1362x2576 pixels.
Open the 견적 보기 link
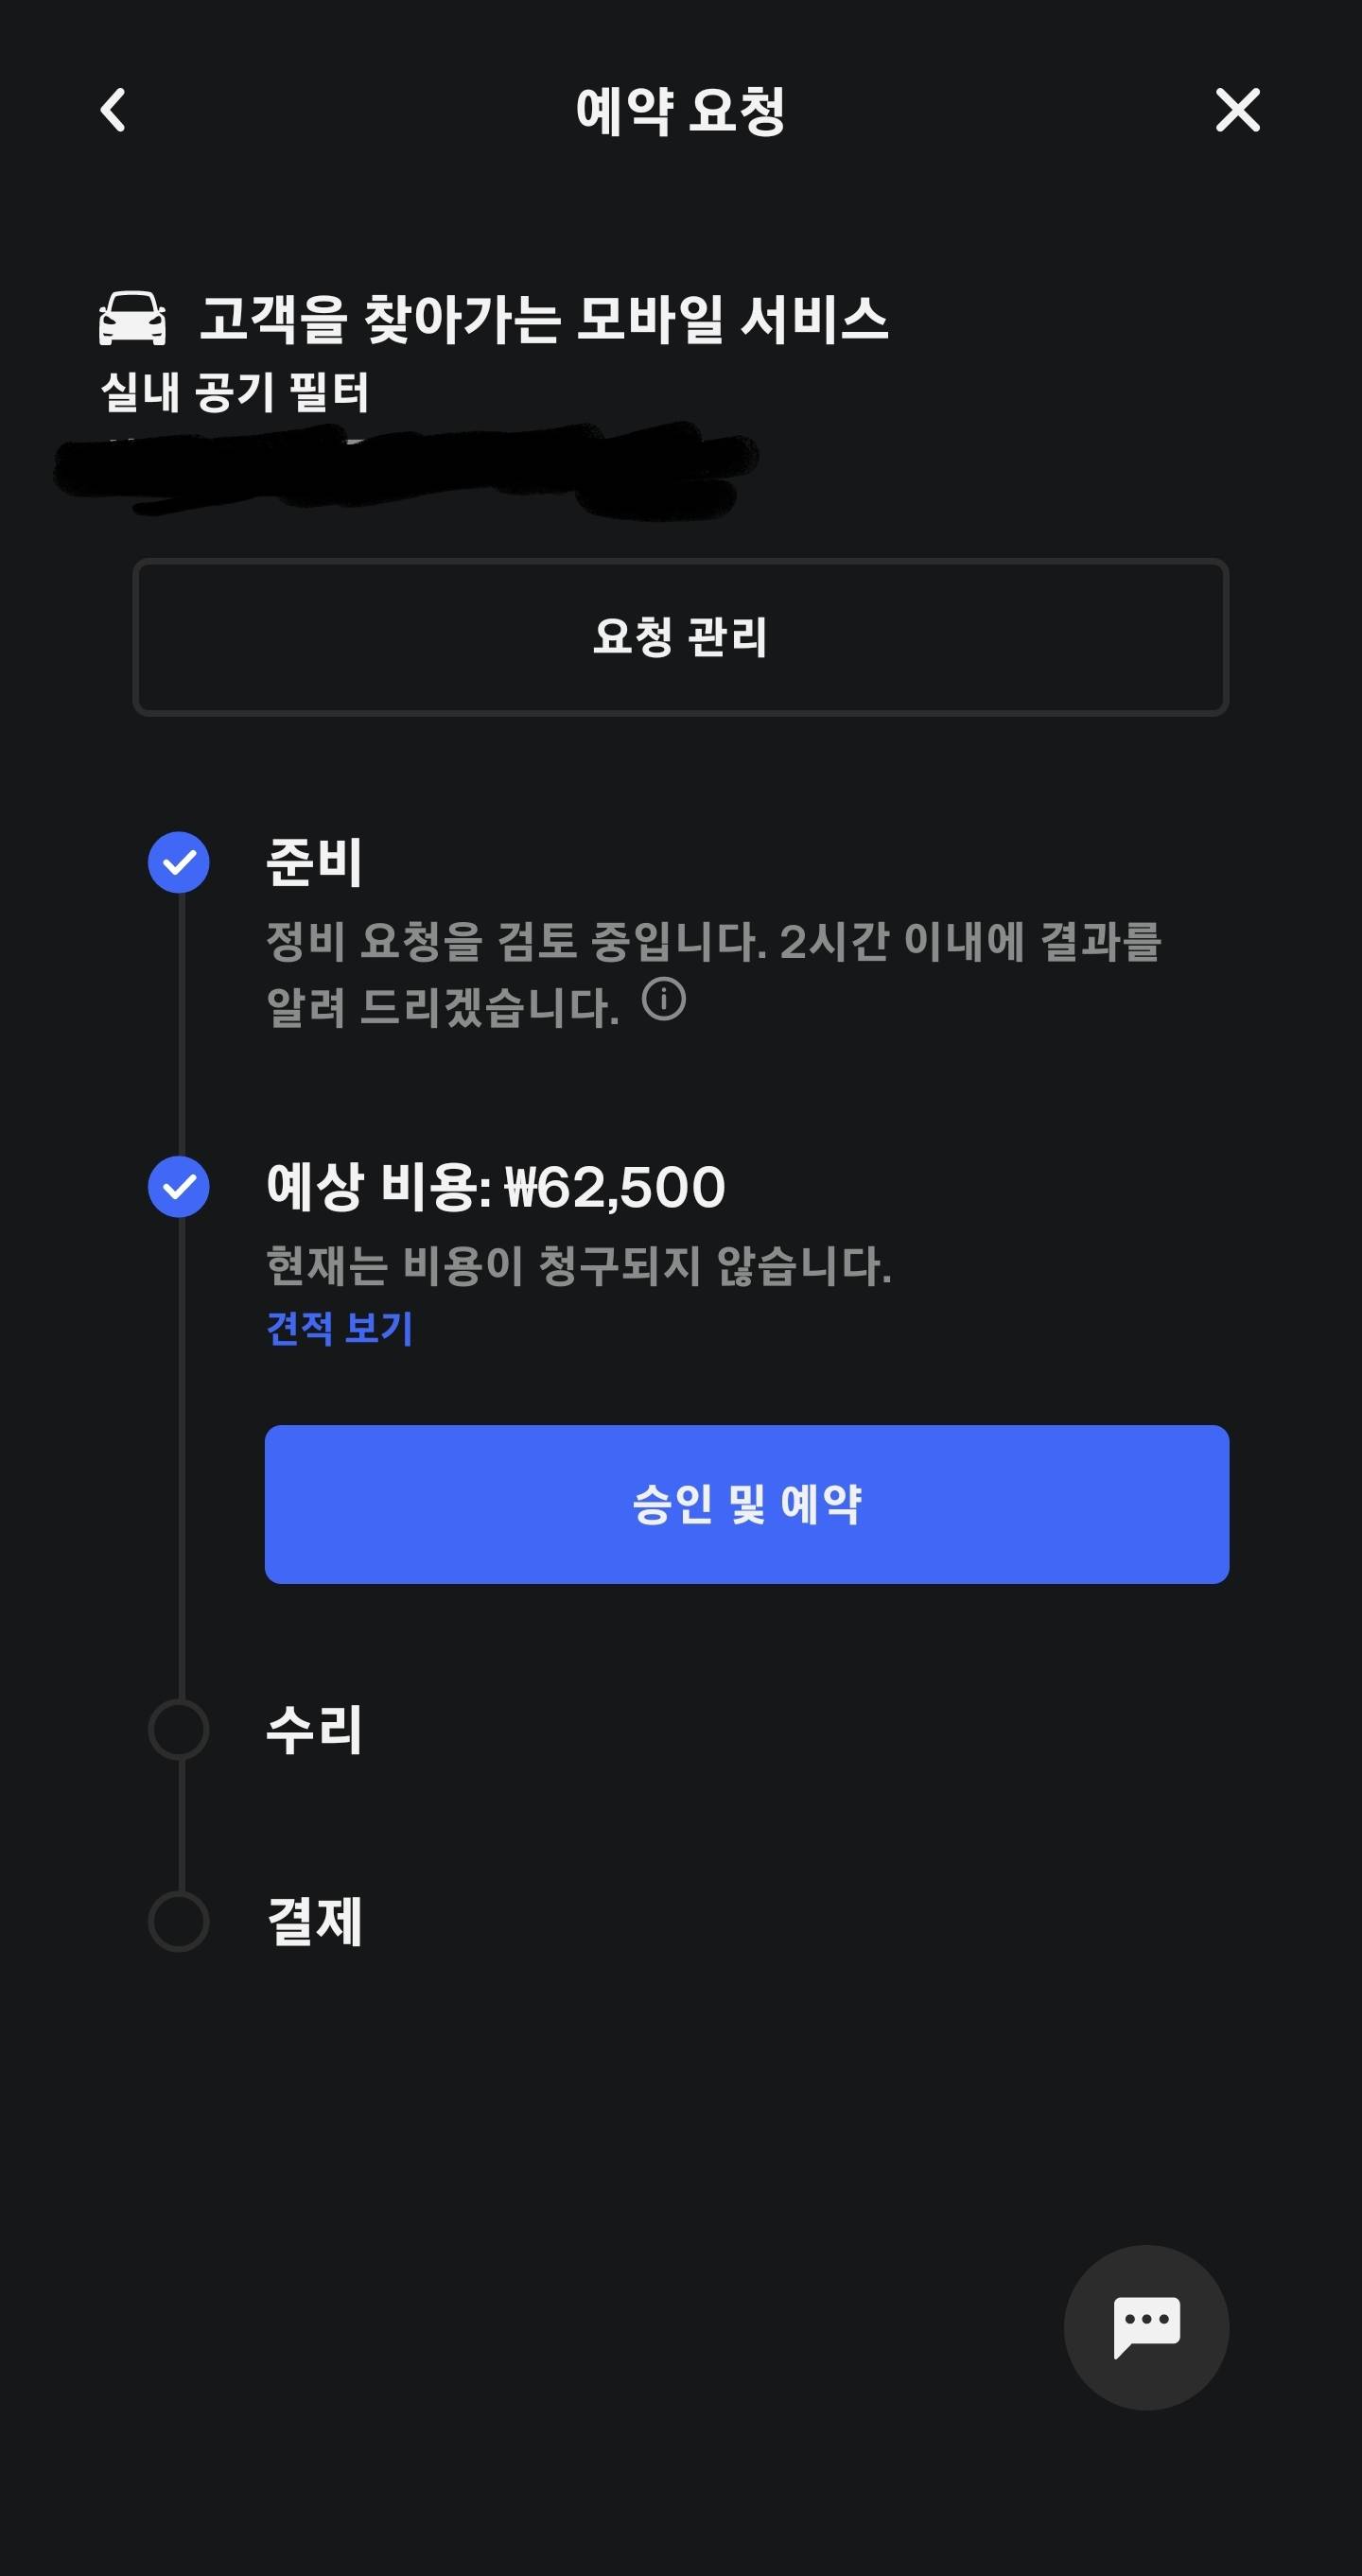(339, 1328)
